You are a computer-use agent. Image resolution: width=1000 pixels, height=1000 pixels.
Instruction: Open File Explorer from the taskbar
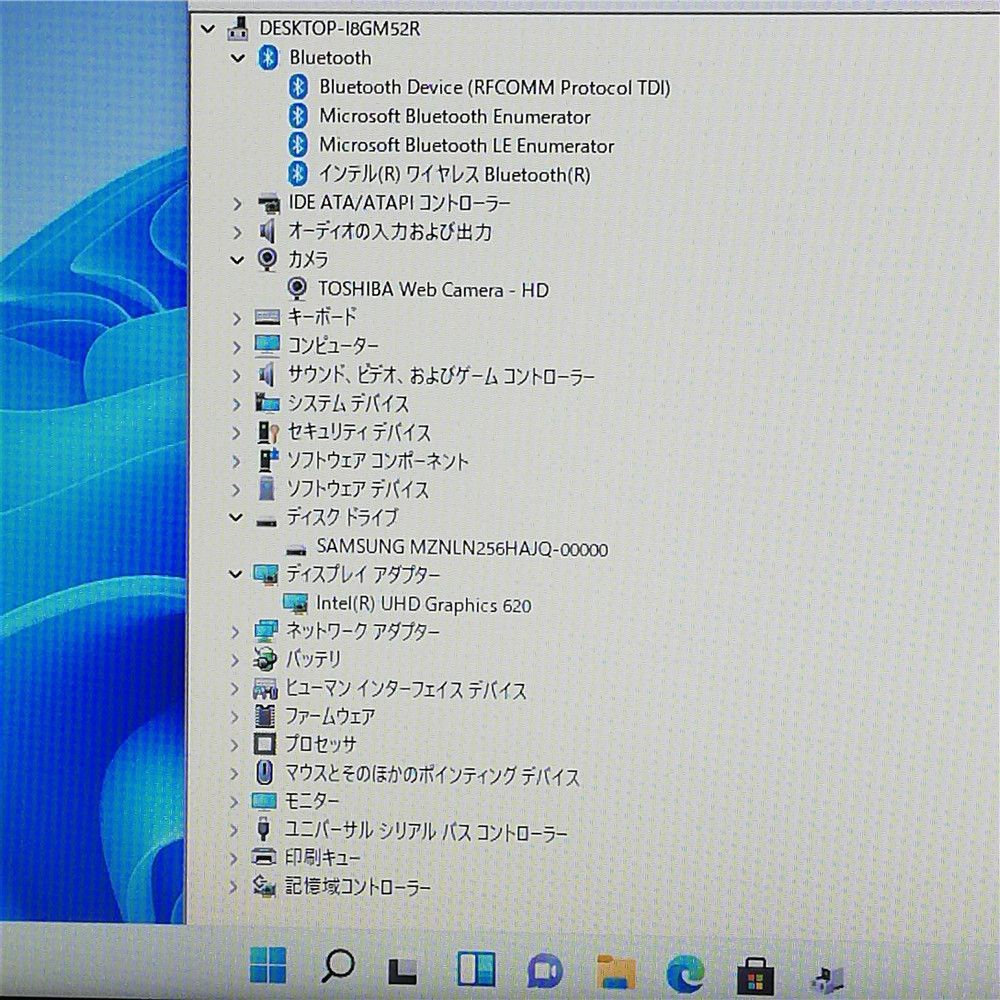[x=615, y=971]
